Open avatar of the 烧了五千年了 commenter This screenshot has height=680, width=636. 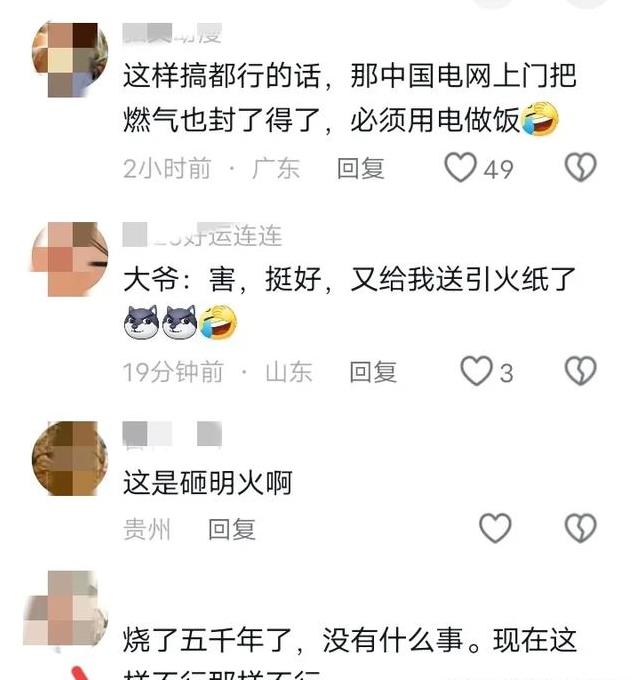pyautogui.click(x=66, y=608)
